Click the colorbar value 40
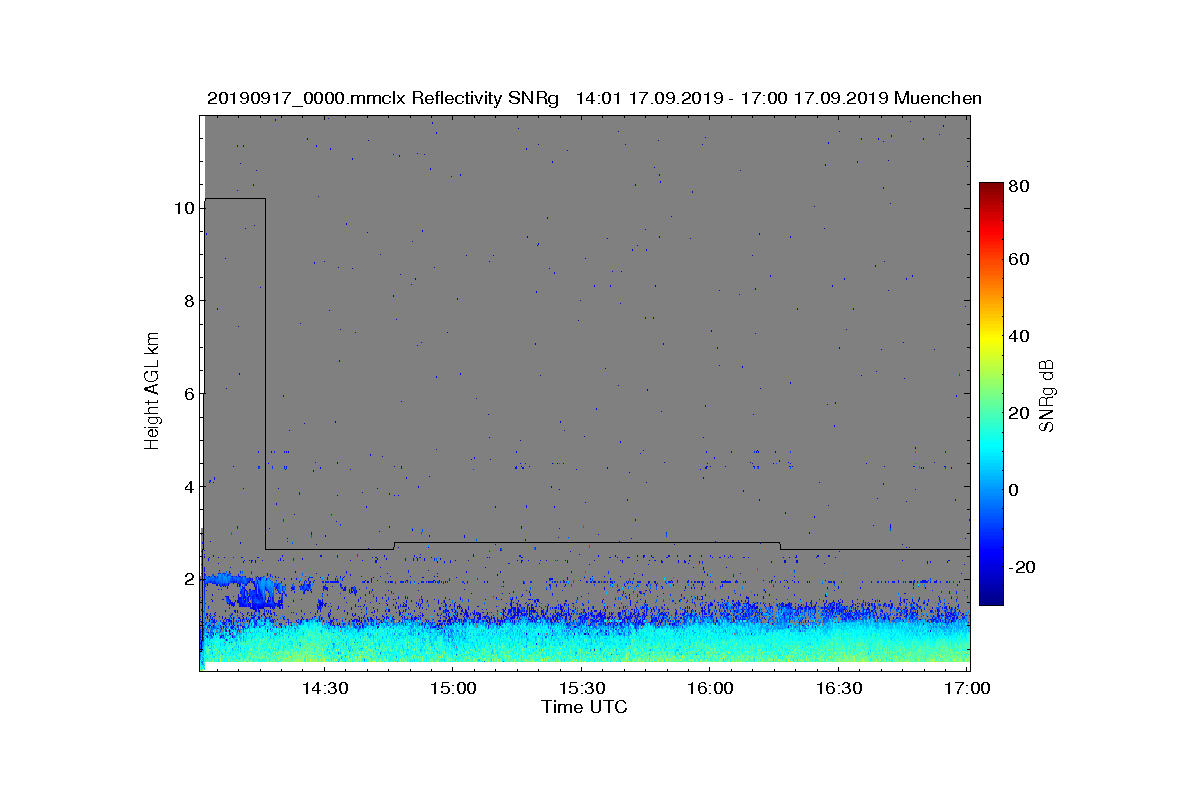1200x800 pixels. point(1020,336)
